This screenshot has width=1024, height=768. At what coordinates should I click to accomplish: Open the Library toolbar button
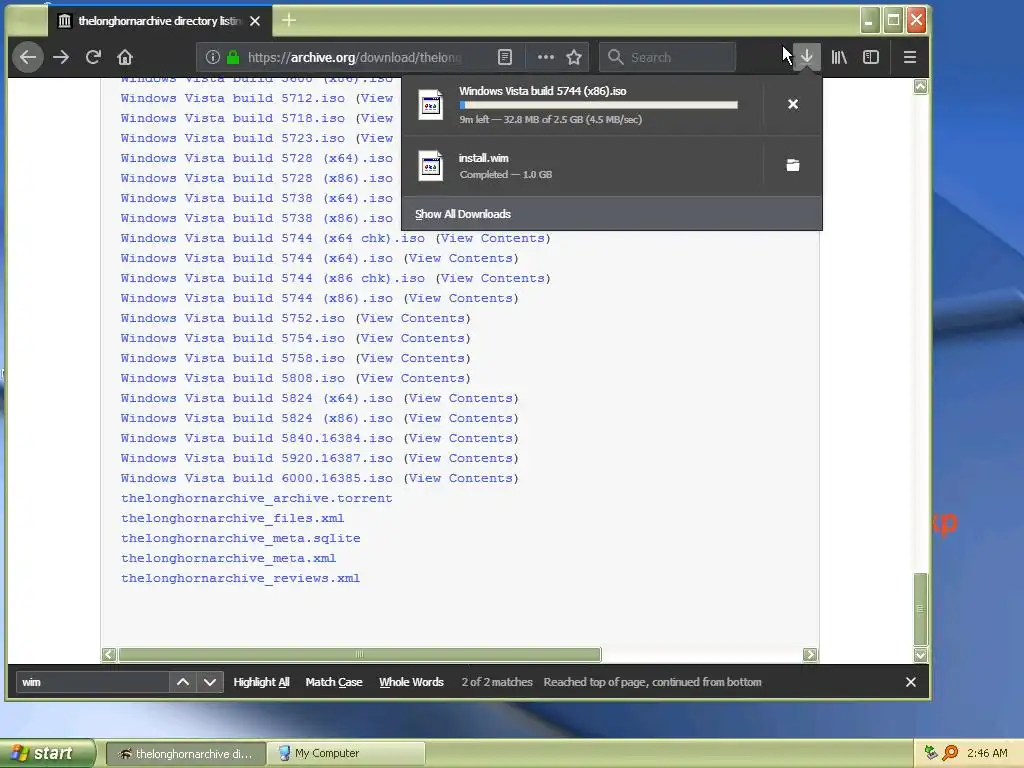pos(839,57)
